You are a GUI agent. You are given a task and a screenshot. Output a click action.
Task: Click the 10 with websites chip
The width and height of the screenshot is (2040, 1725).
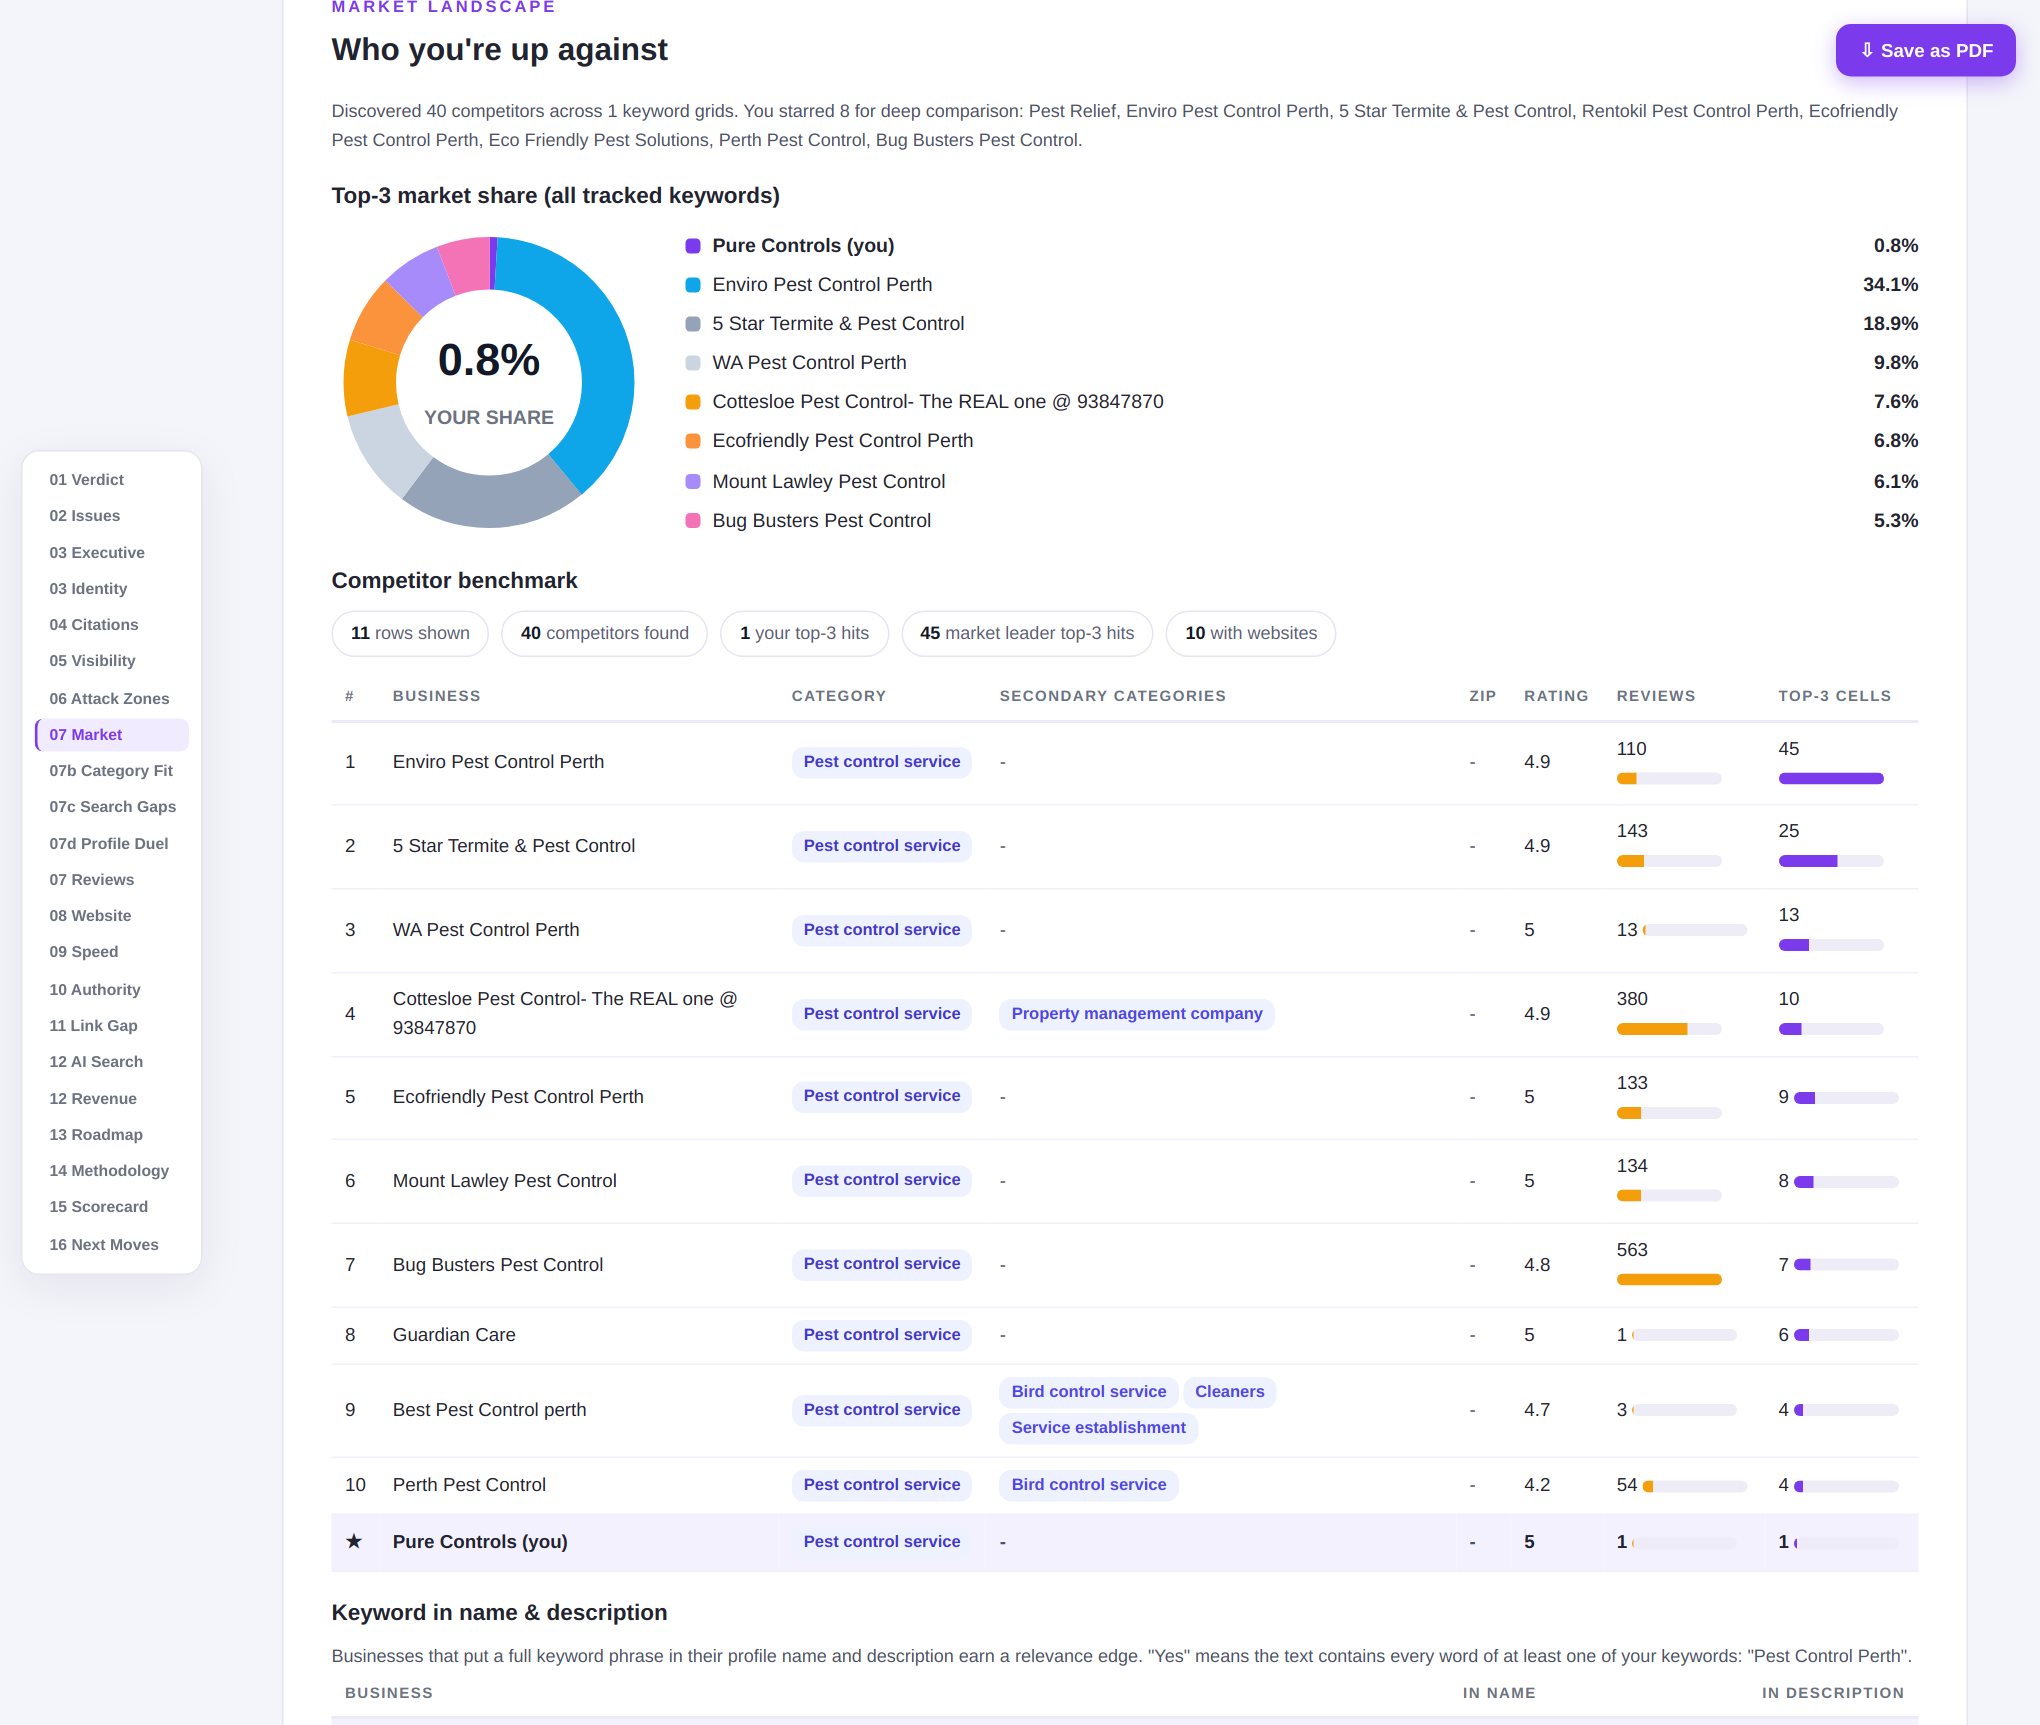coord(1251,633)
